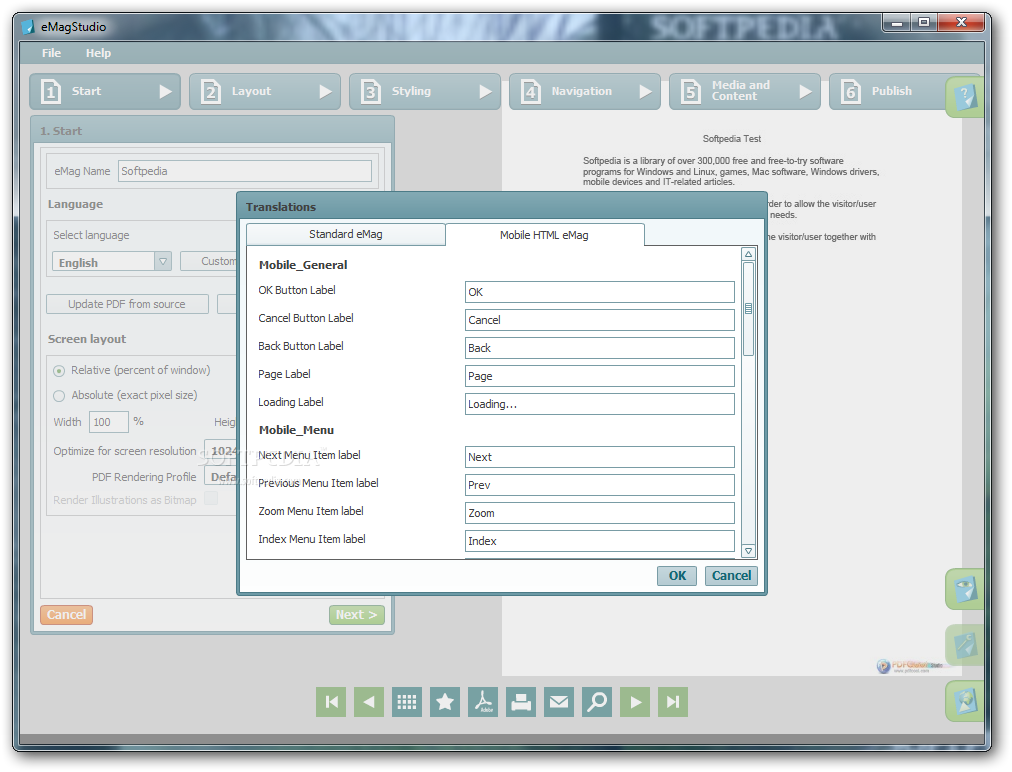Open step 1 Start
Viewport: 1012px width, 772px height.
[x=105, y=92]
